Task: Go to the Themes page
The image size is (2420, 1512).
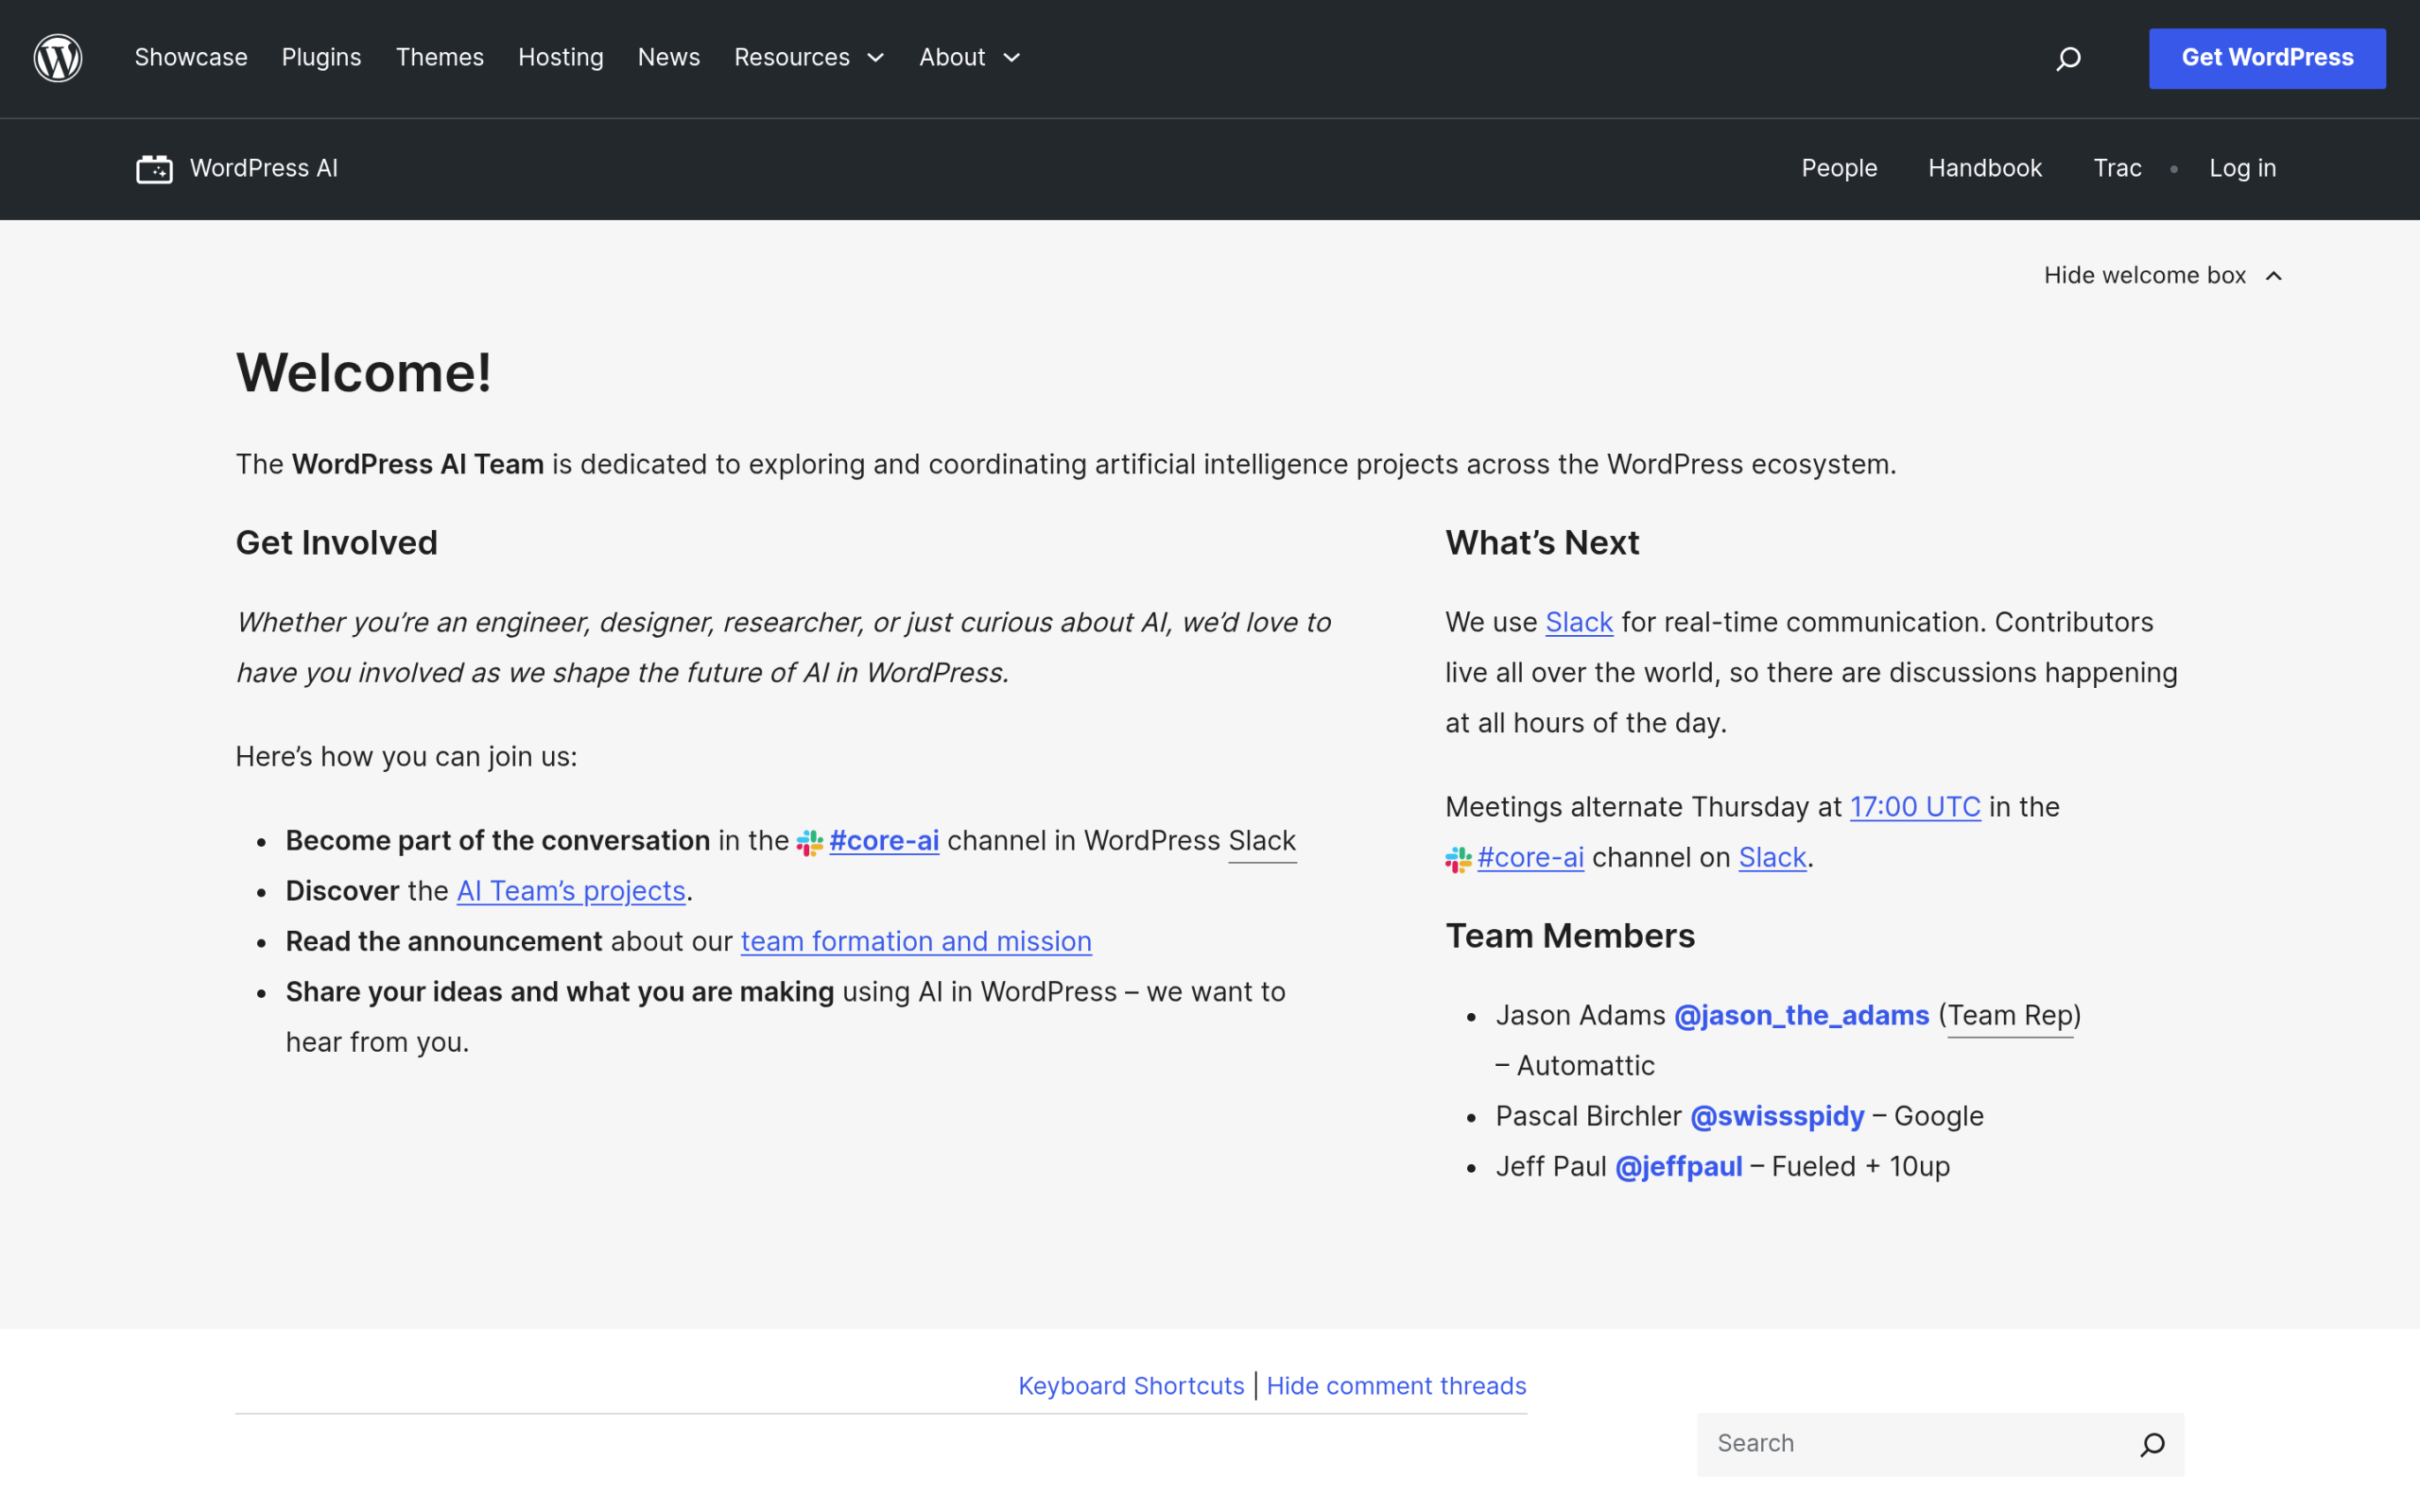Action: coord(440,58)
